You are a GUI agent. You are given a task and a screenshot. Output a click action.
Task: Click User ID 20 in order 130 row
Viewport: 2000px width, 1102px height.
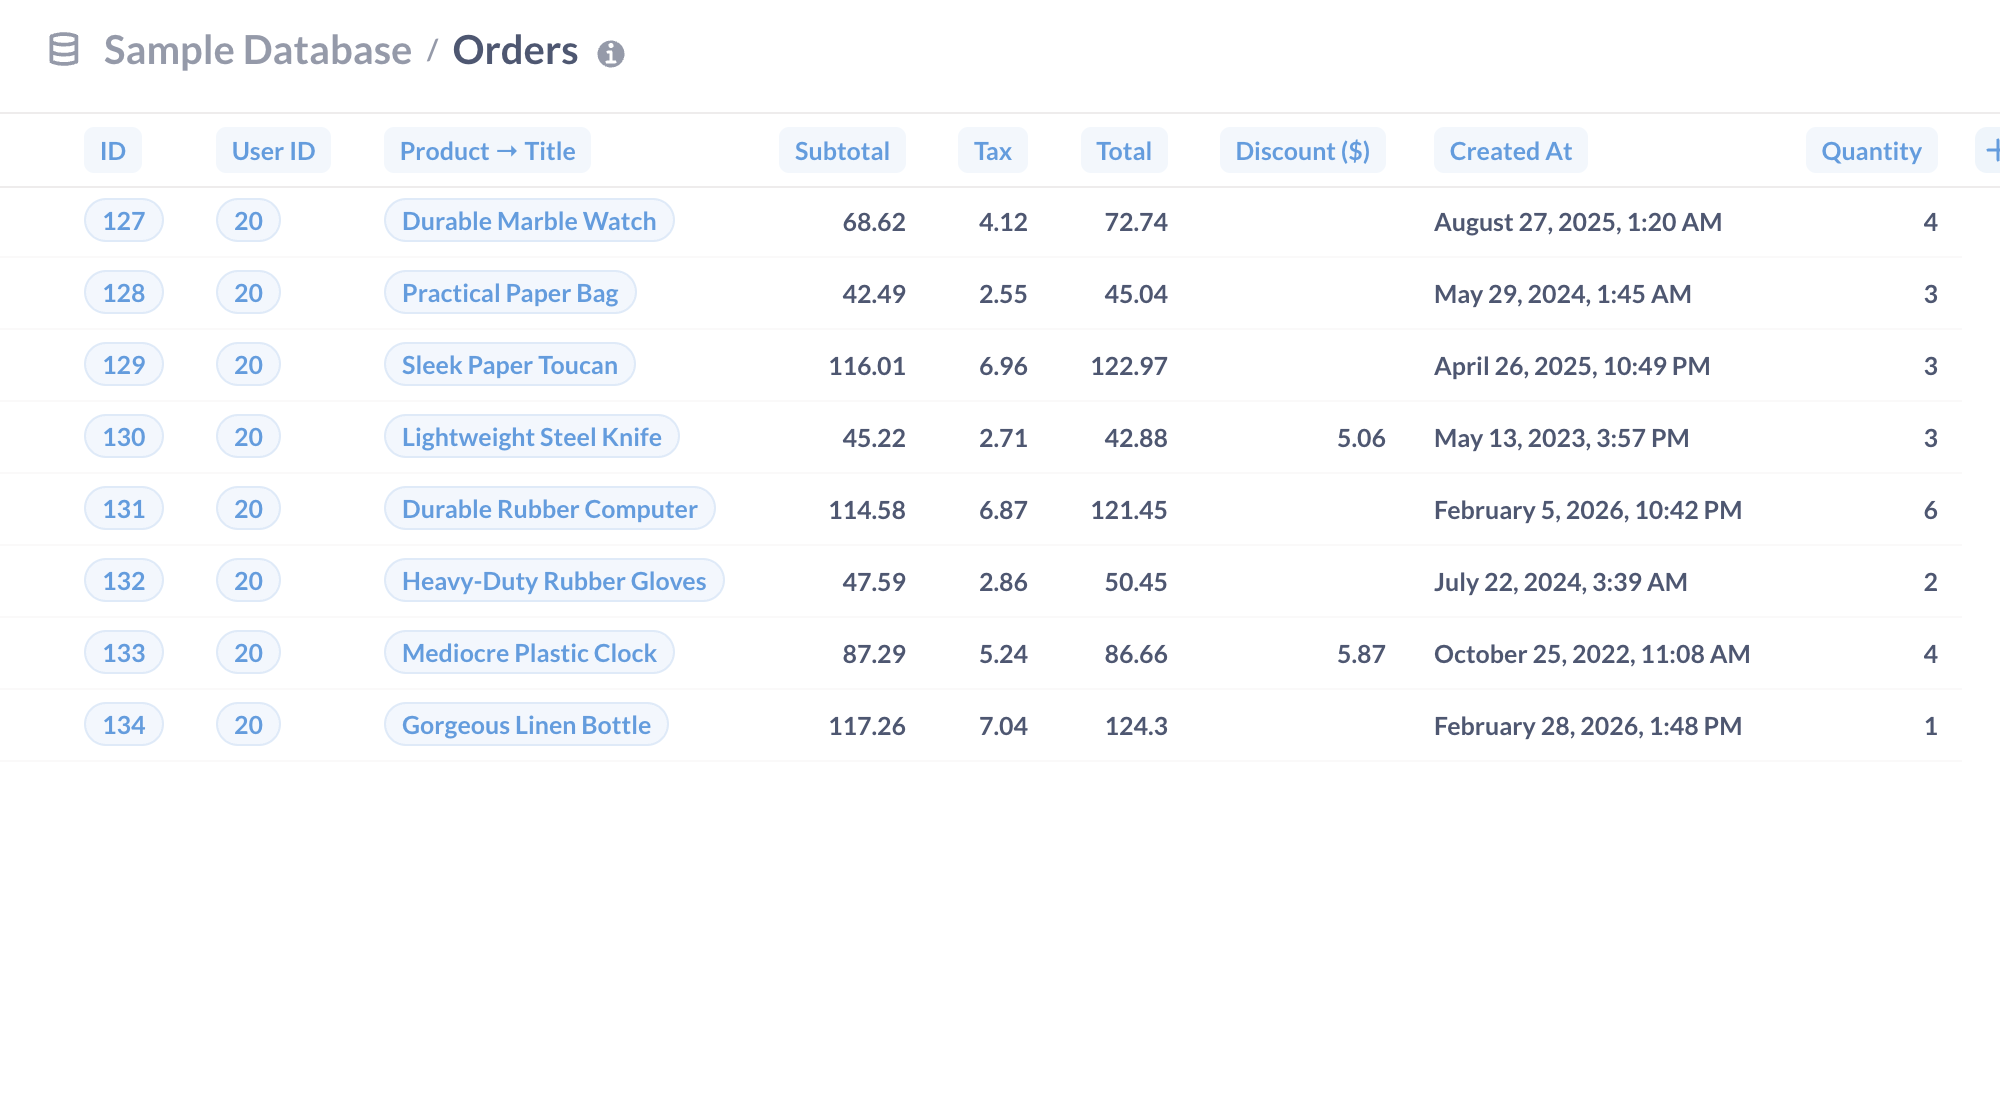click(248, 437)
